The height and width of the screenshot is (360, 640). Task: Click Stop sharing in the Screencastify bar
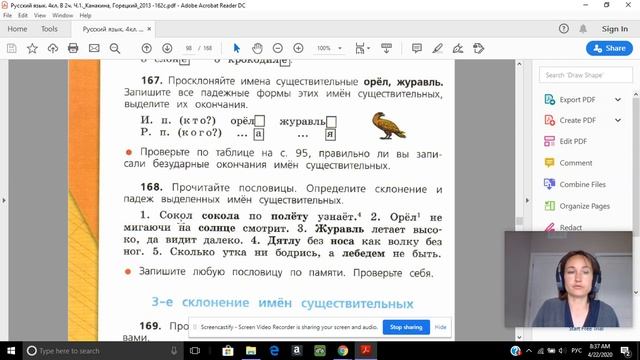click(406, 327)
